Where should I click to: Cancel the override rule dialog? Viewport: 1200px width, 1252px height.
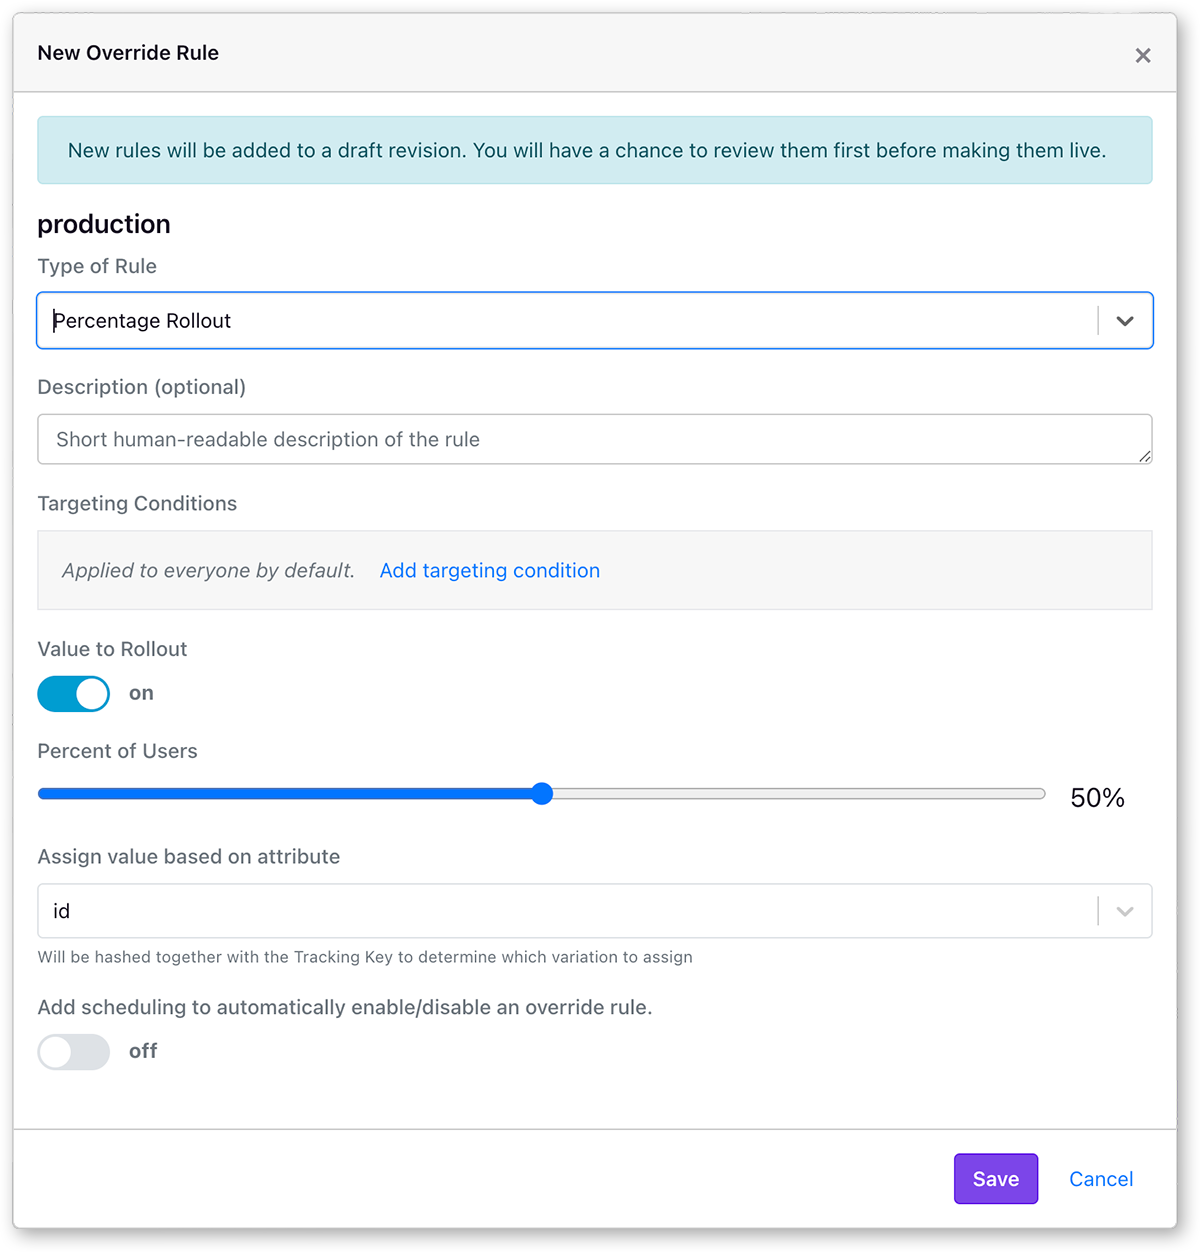tap(1101, 1179)
